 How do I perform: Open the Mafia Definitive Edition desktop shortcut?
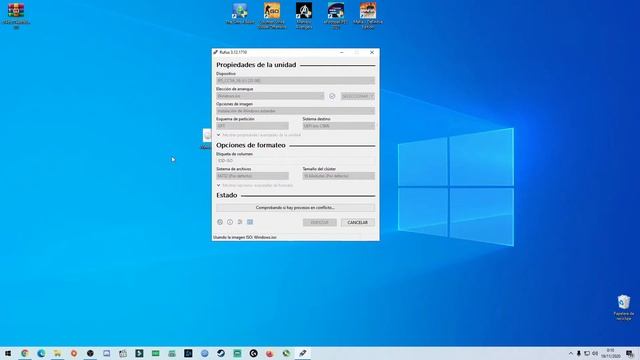(x=368, y=16)
